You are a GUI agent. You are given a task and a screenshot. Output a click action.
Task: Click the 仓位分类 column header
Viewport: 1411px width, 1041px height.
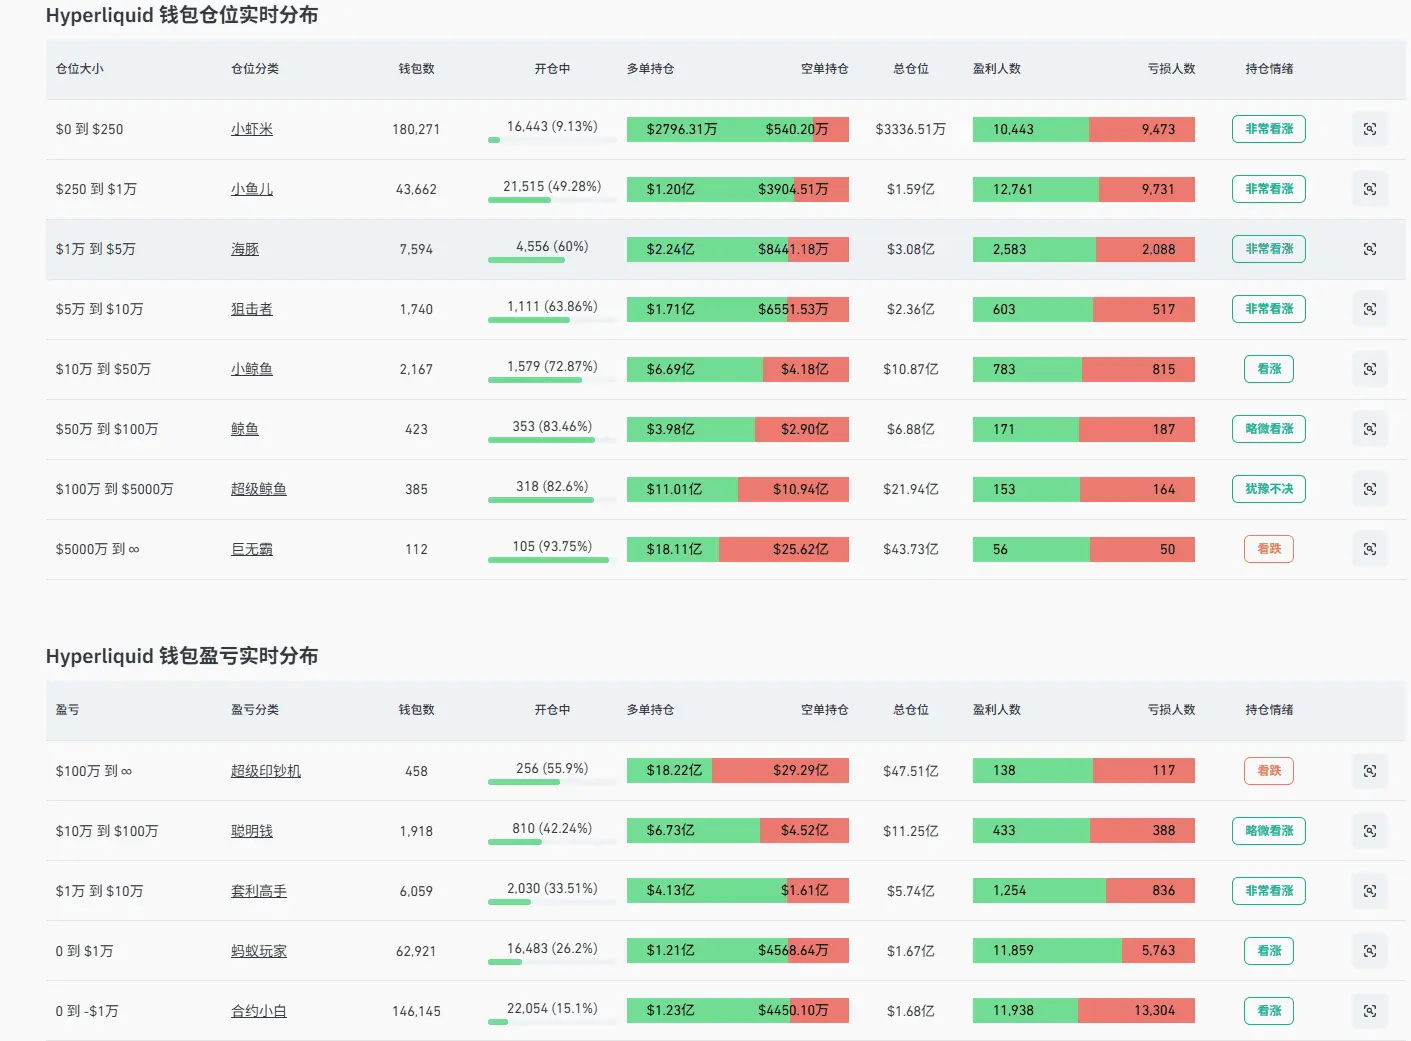pos(255,69)
